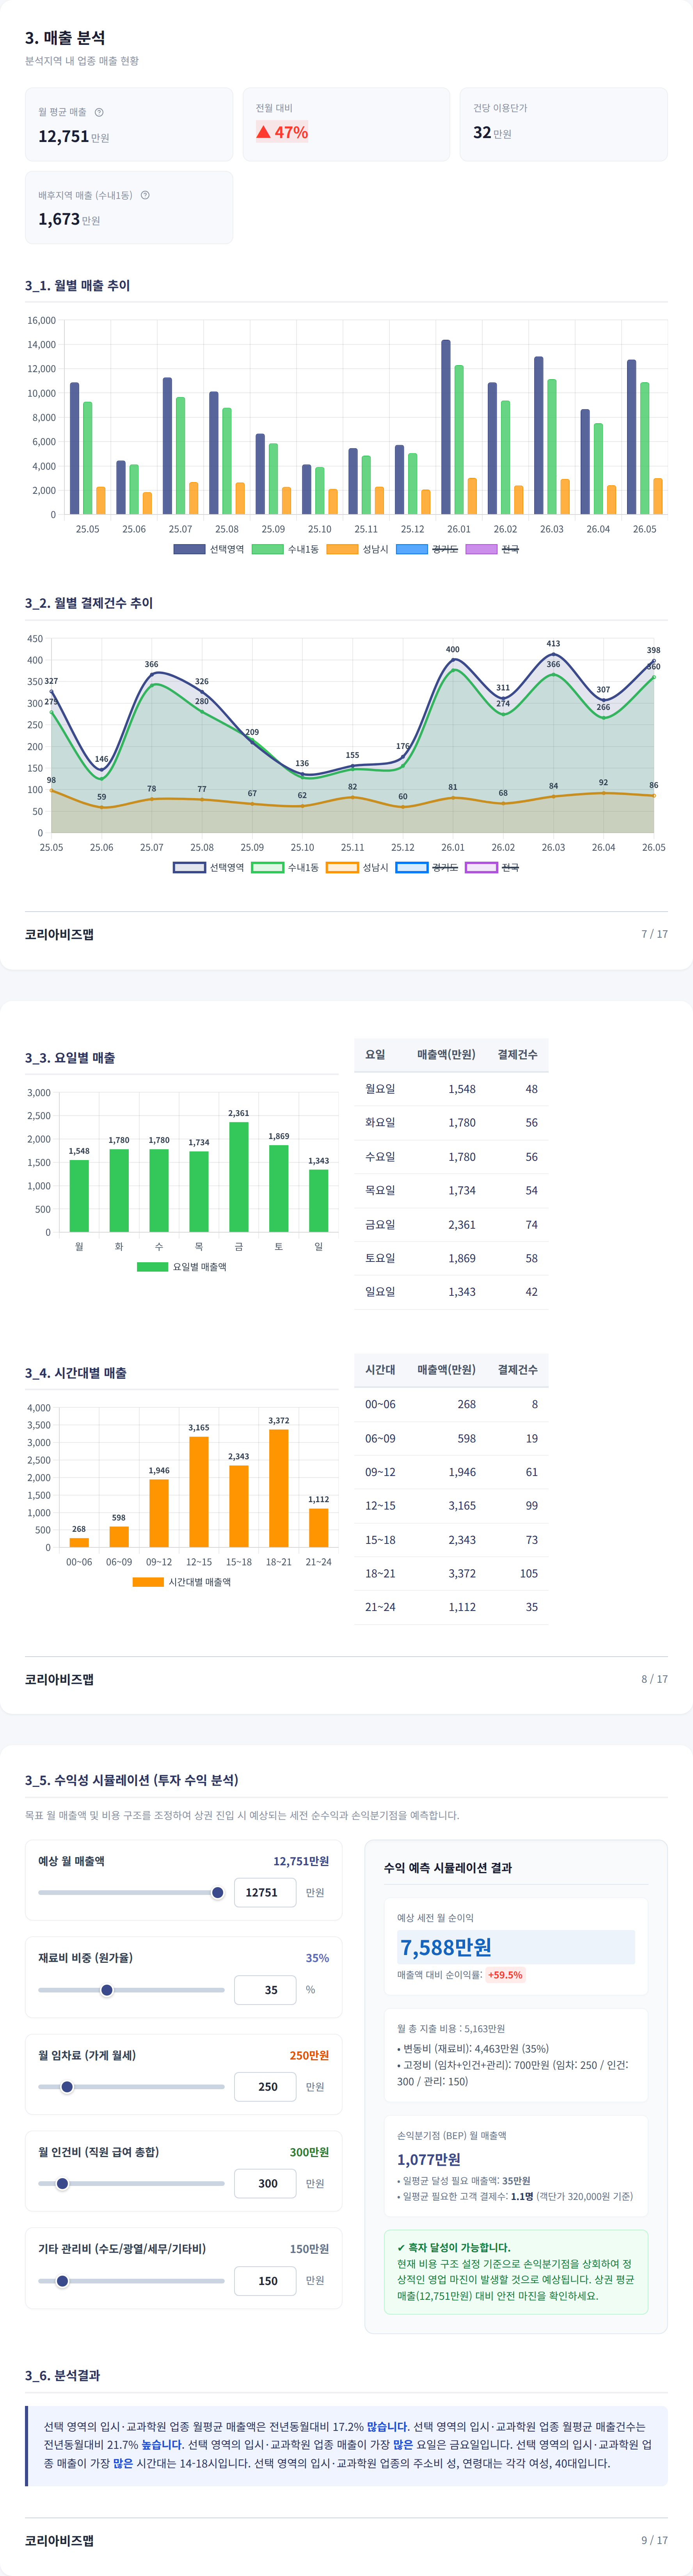The image size is (693, 2576).
Task: Click the 일요일 row label in the table
Action: [380, 1292]
